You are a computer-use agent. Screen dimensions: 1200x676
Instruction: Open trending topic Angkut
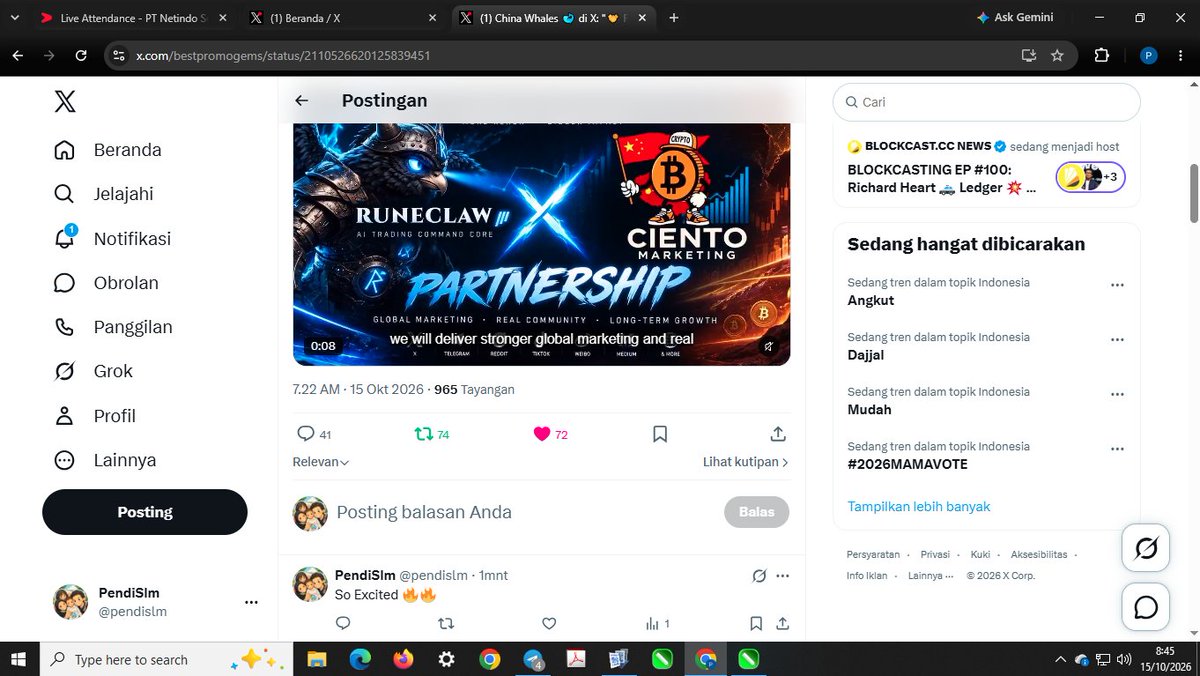pyautogui.click(x=871, y=300)
